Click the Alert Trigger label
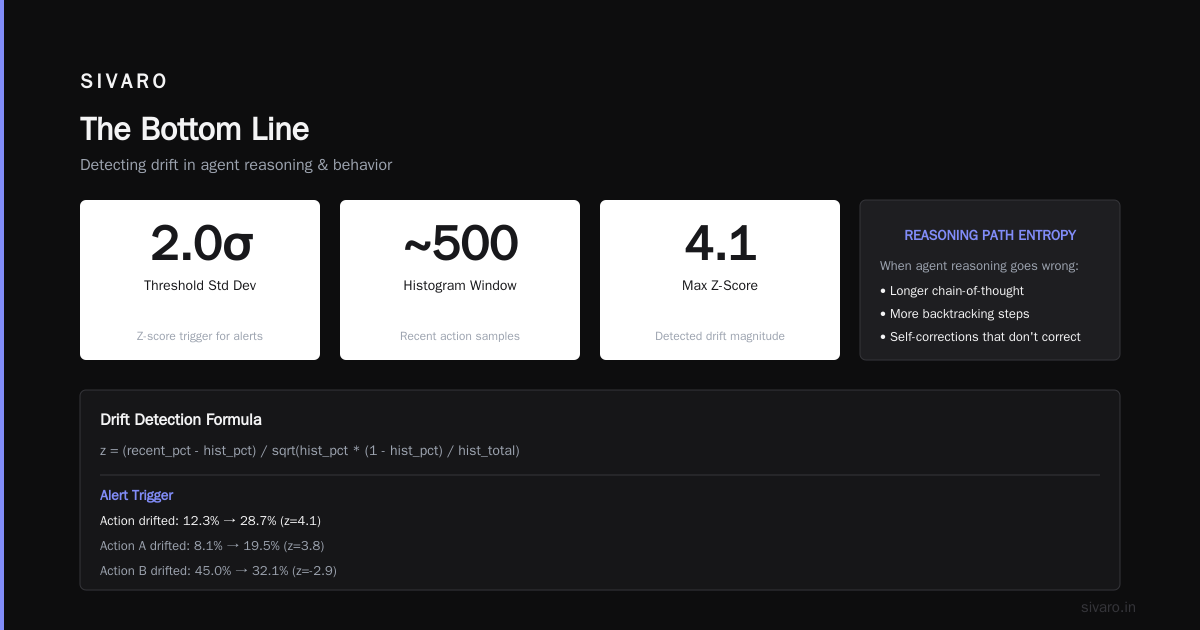This screenshot has width=1200, height=630. (137, 495)
